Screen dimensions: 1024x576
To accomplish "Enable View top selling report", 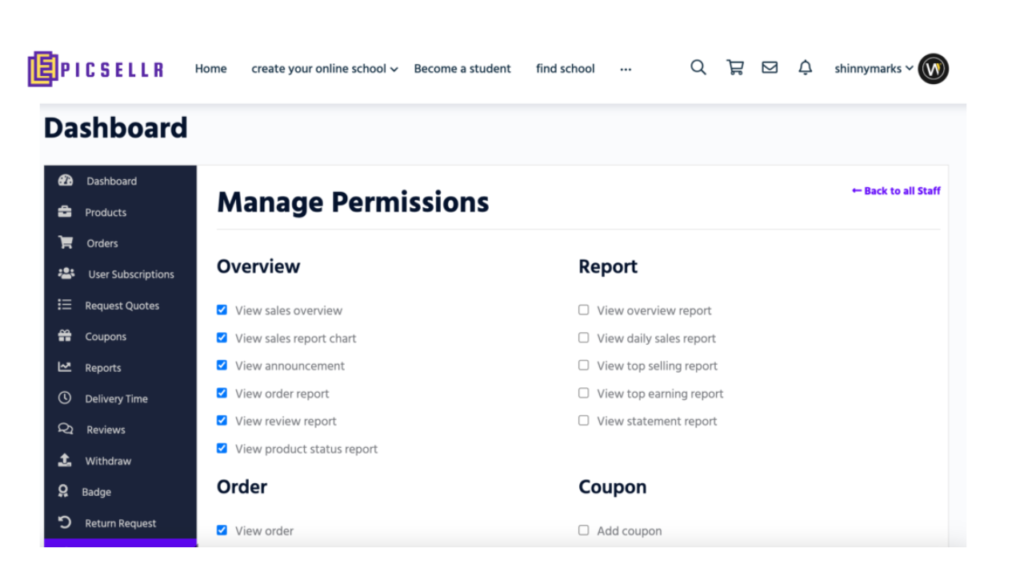I will point(583,365).
